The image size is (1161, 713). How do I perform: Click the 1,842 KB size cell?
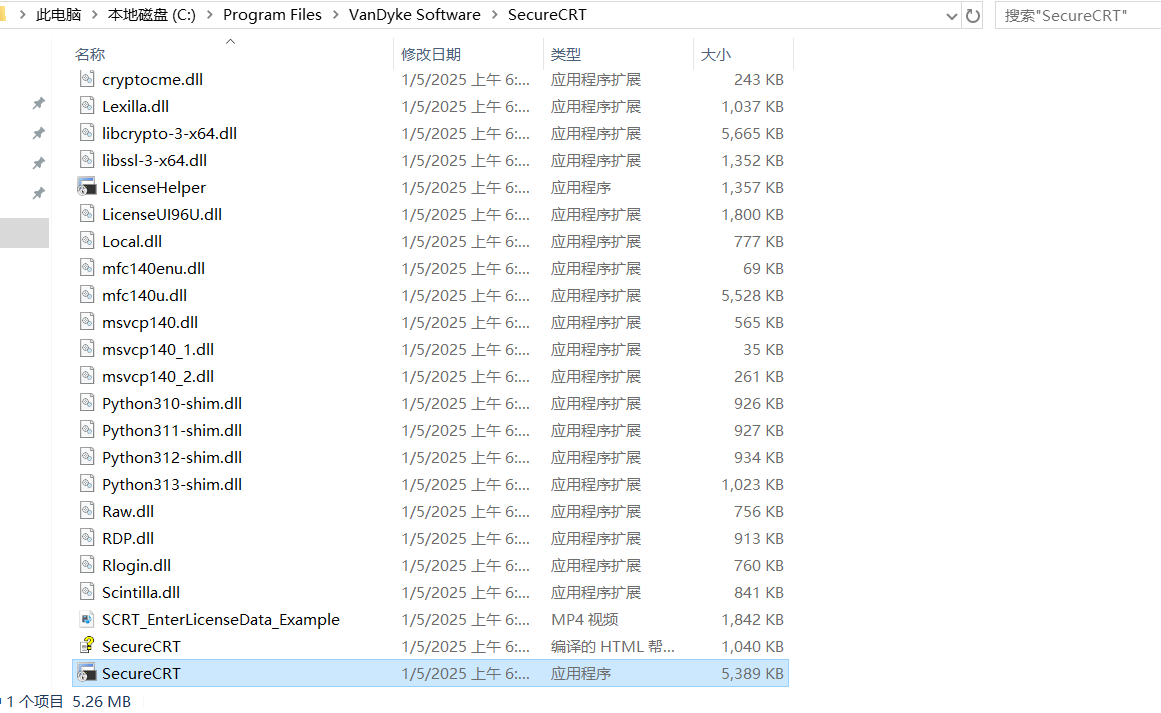coord(752,620)
